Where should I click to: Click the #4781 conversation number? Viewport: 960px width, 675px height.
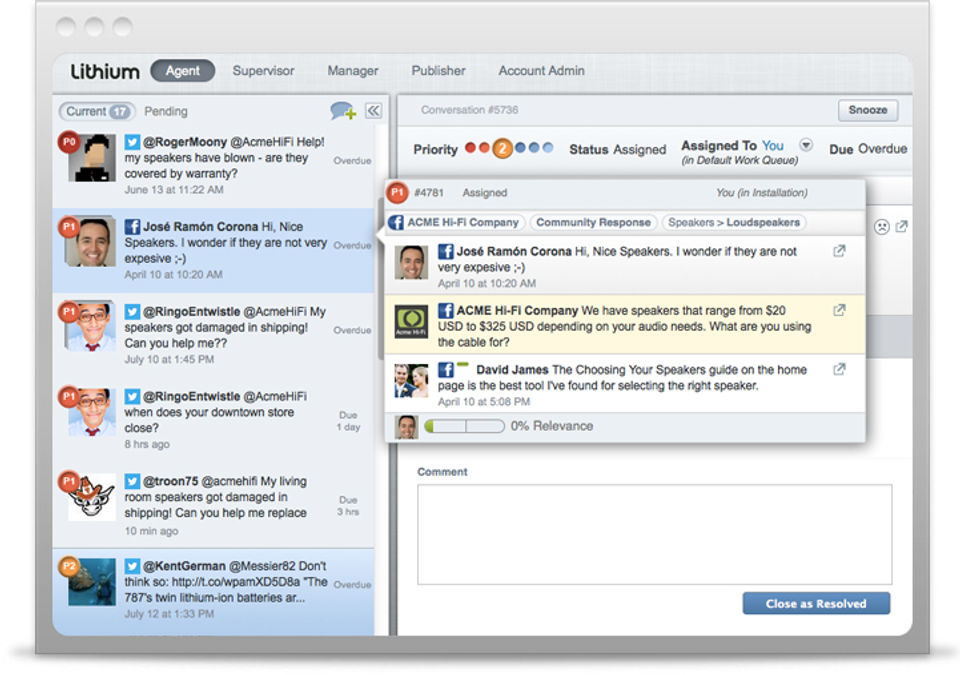point(429,193)
